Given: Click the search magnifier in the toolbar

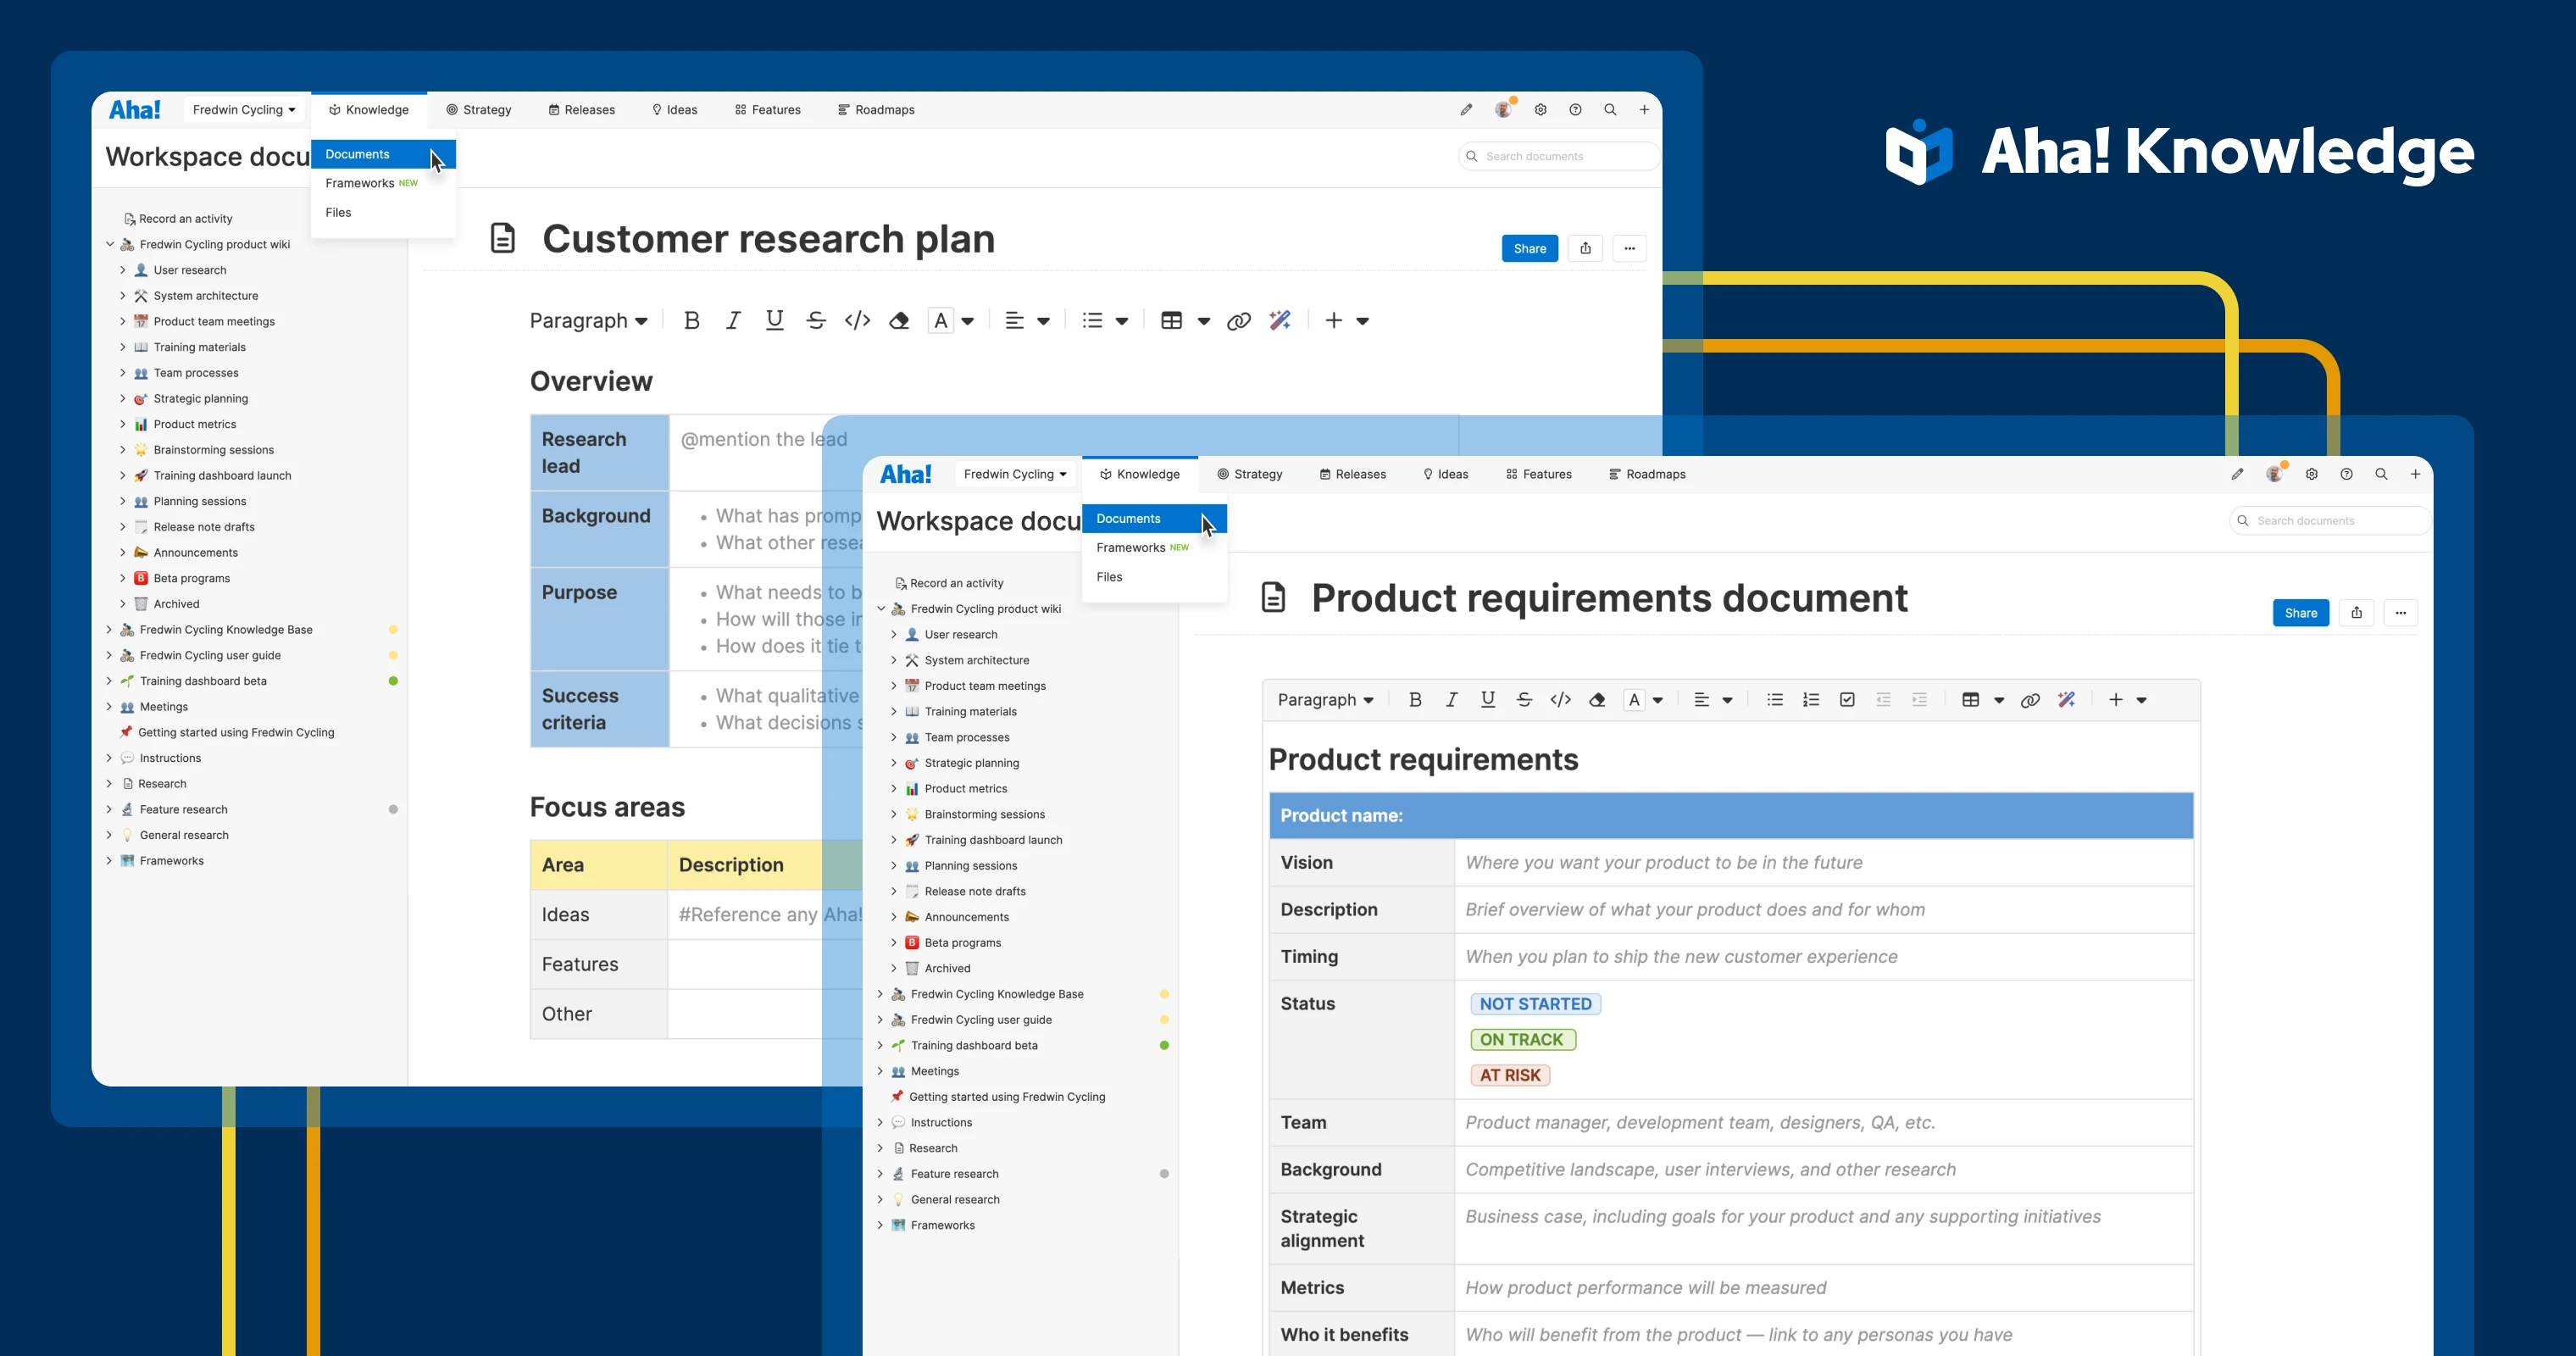Looking at the screenshot, I should click(x=1610, y=110).
